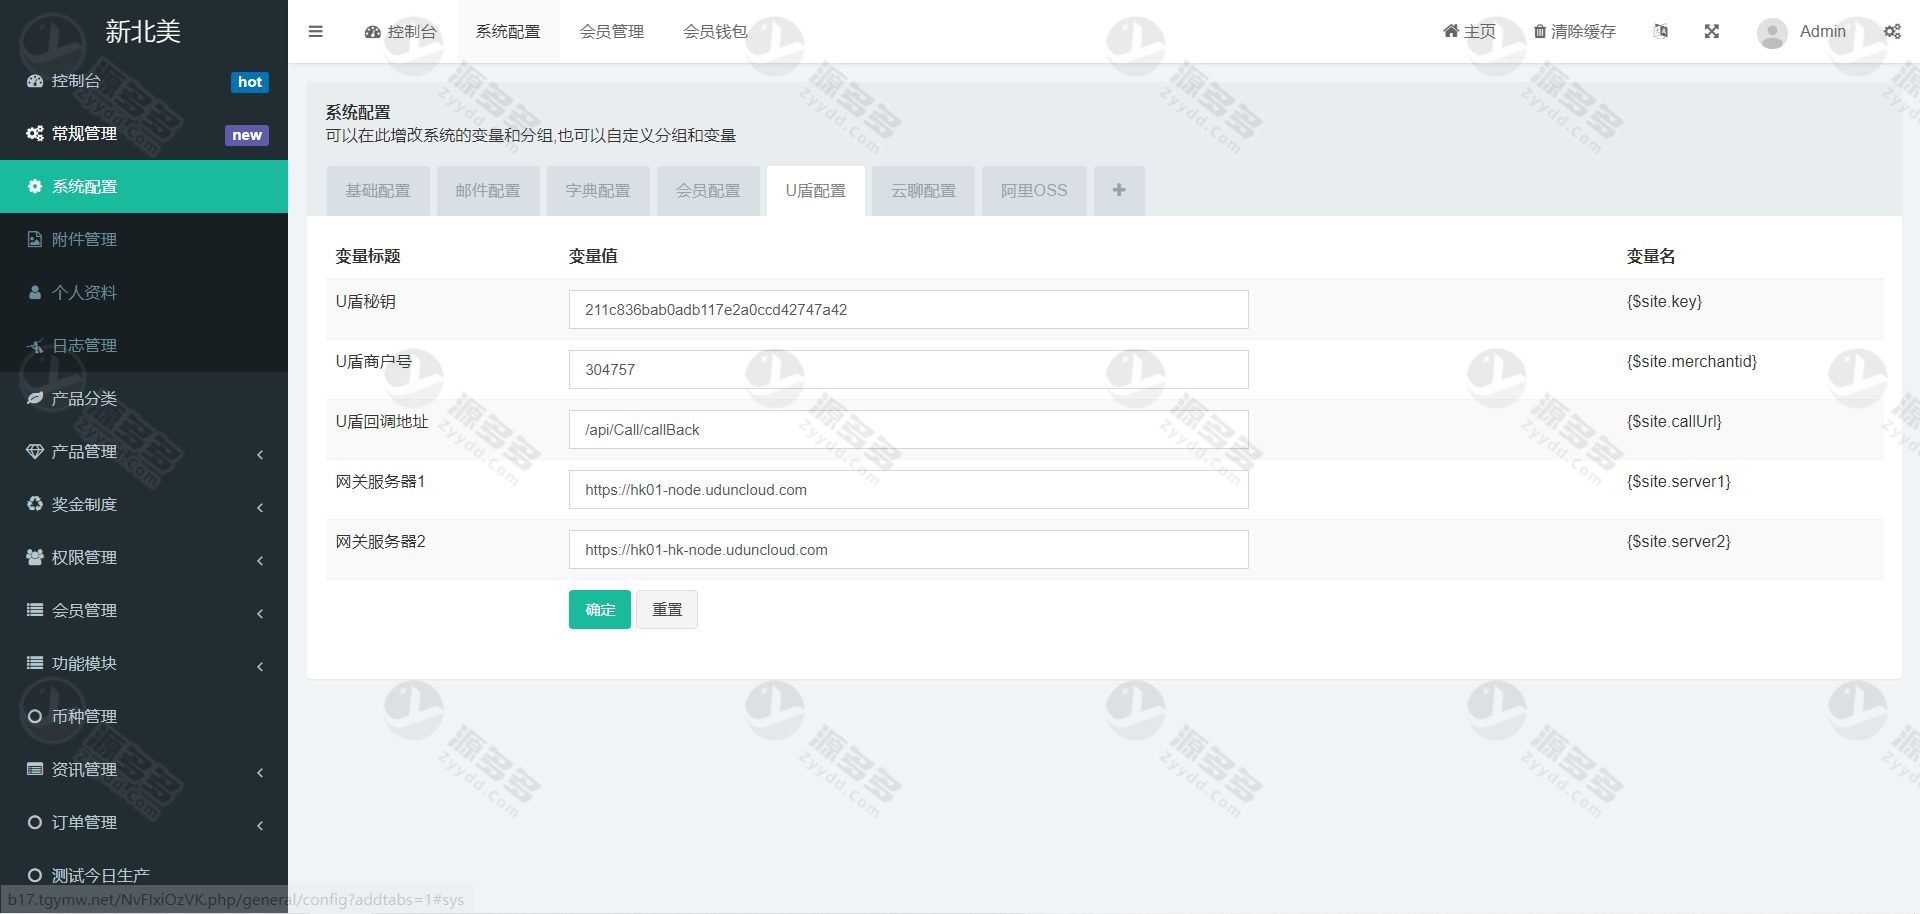Open the Admin avatar menu

click(x=1771, y=32)
